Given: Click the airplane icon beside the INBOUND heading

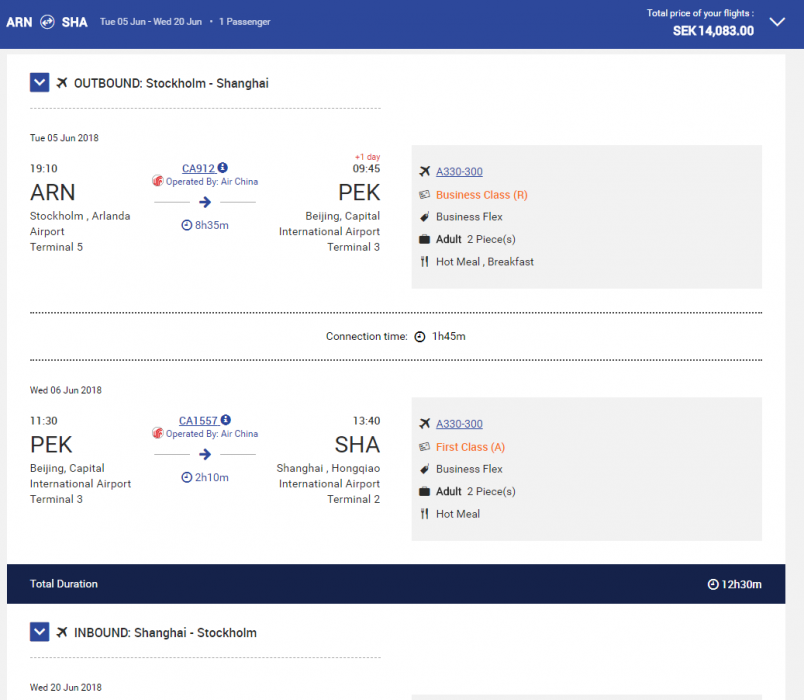Looking at the screenshot, I should [x=62, y=632].
